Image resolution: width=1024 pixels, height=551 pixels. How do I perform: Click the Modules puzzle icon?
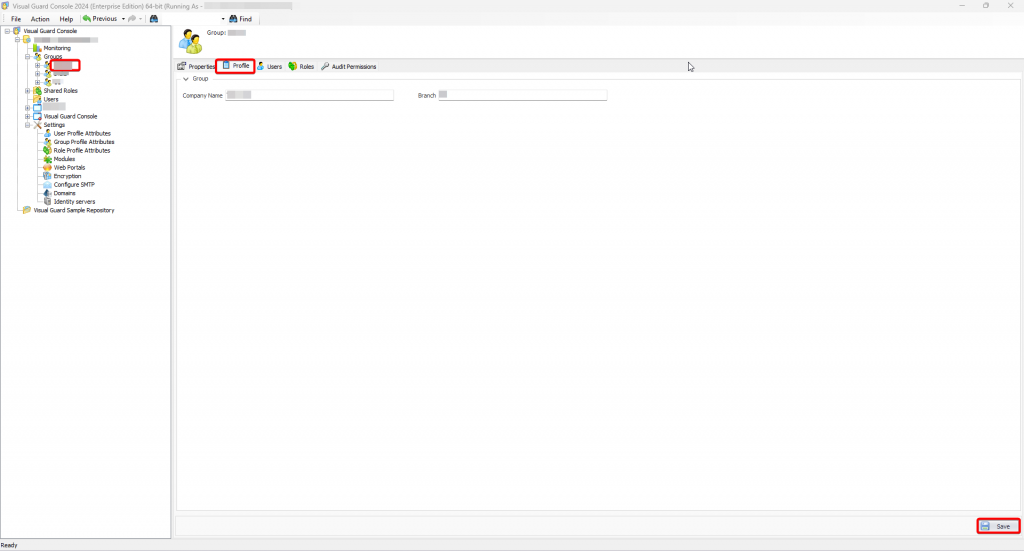pyautogui.click(x=47, y=159)
